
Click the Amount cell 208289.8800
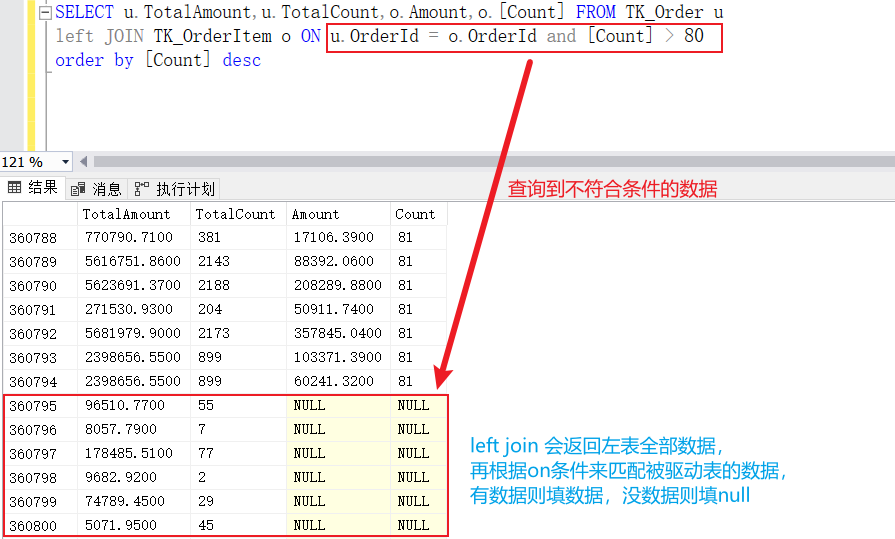[338, 285]
